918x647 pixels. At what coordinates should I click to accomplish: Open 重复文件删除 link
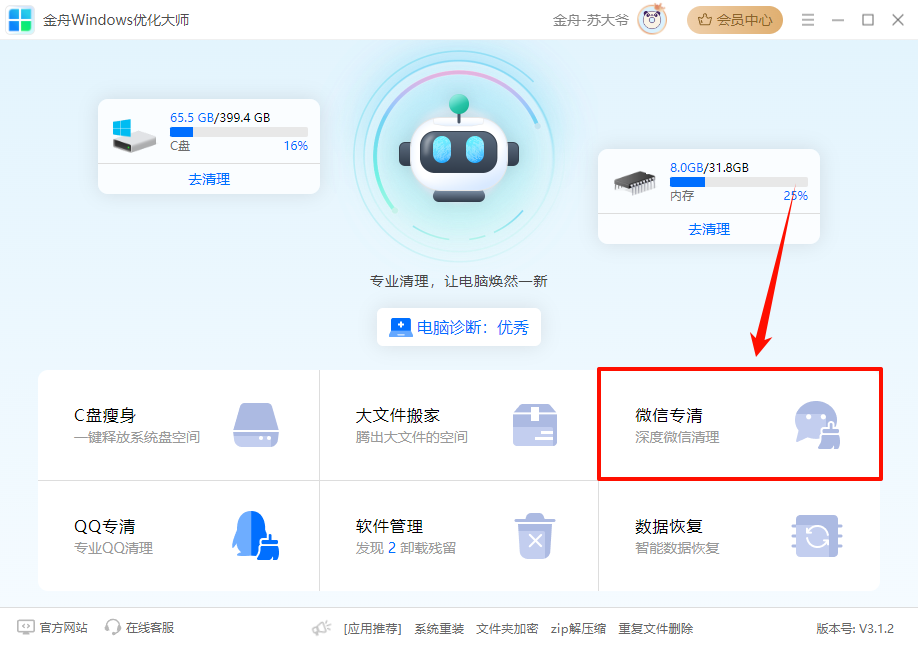click(656, 629)
